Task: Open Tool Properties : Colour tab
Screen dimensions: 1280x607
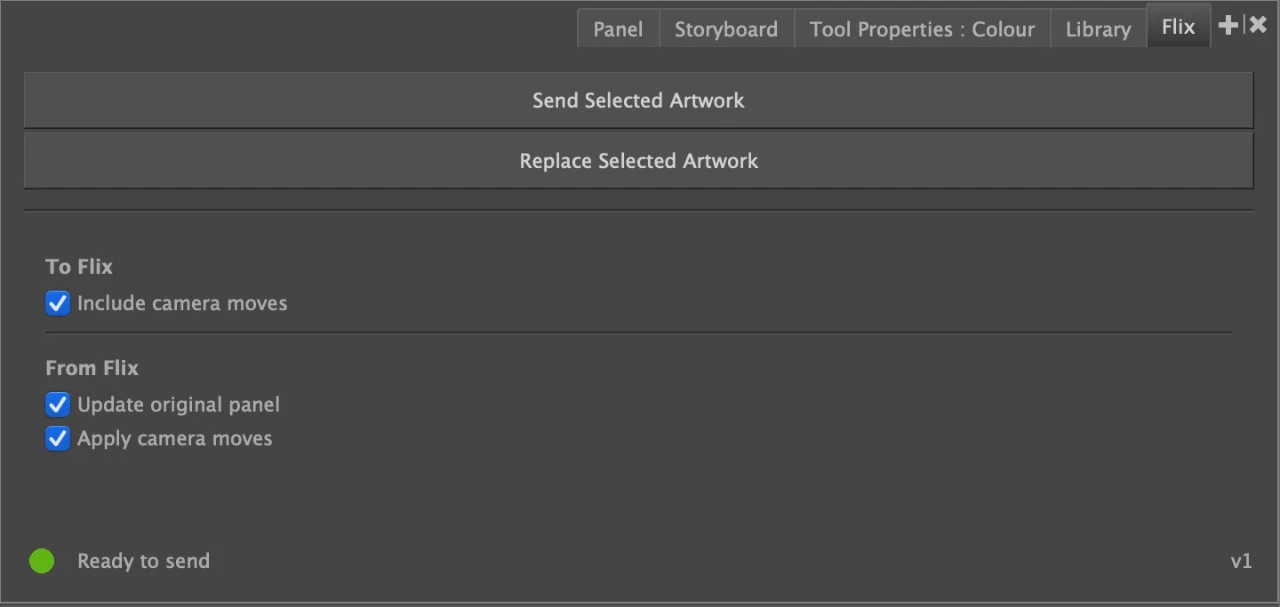Action: tap(922, 29)
